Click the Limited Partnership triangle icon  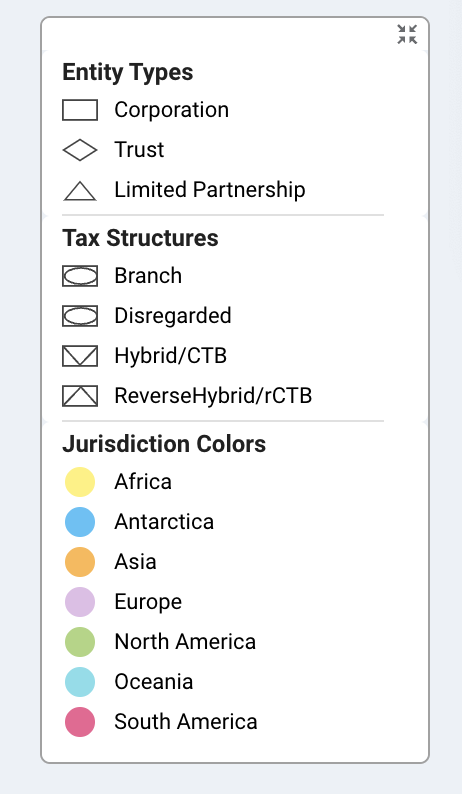(80, 191)
